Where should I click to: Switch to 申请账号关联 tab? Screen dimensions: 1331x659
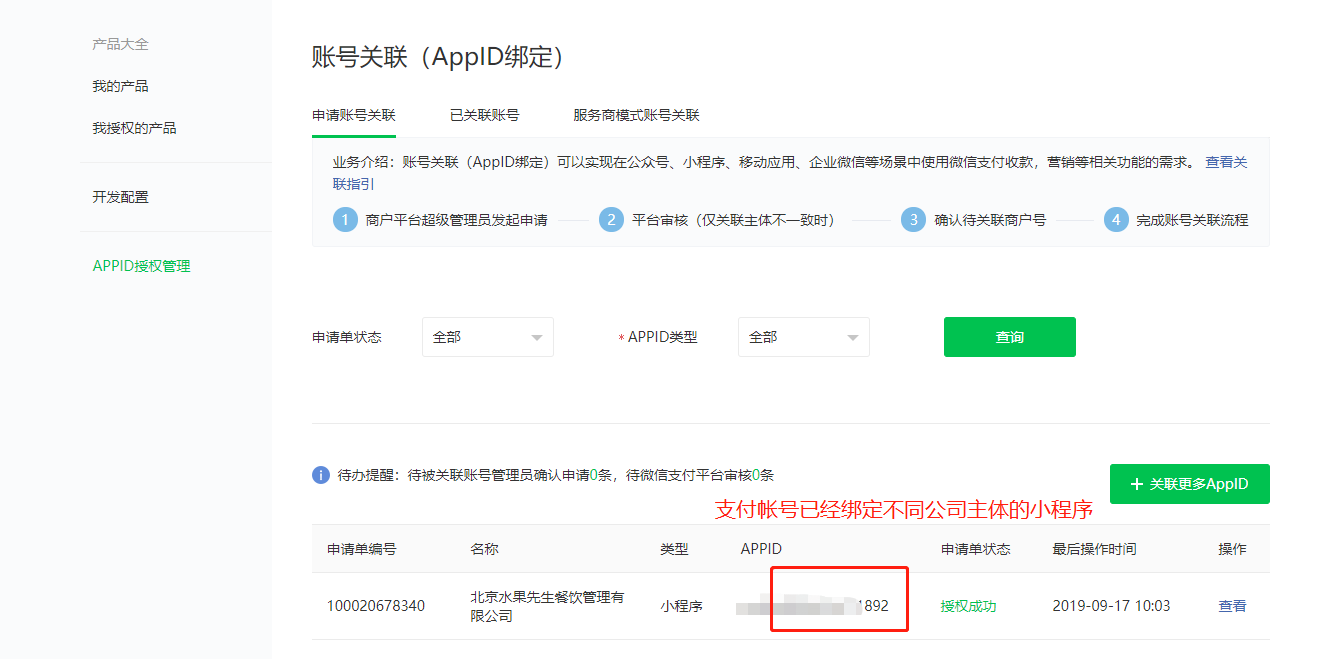tap(354, 115)
